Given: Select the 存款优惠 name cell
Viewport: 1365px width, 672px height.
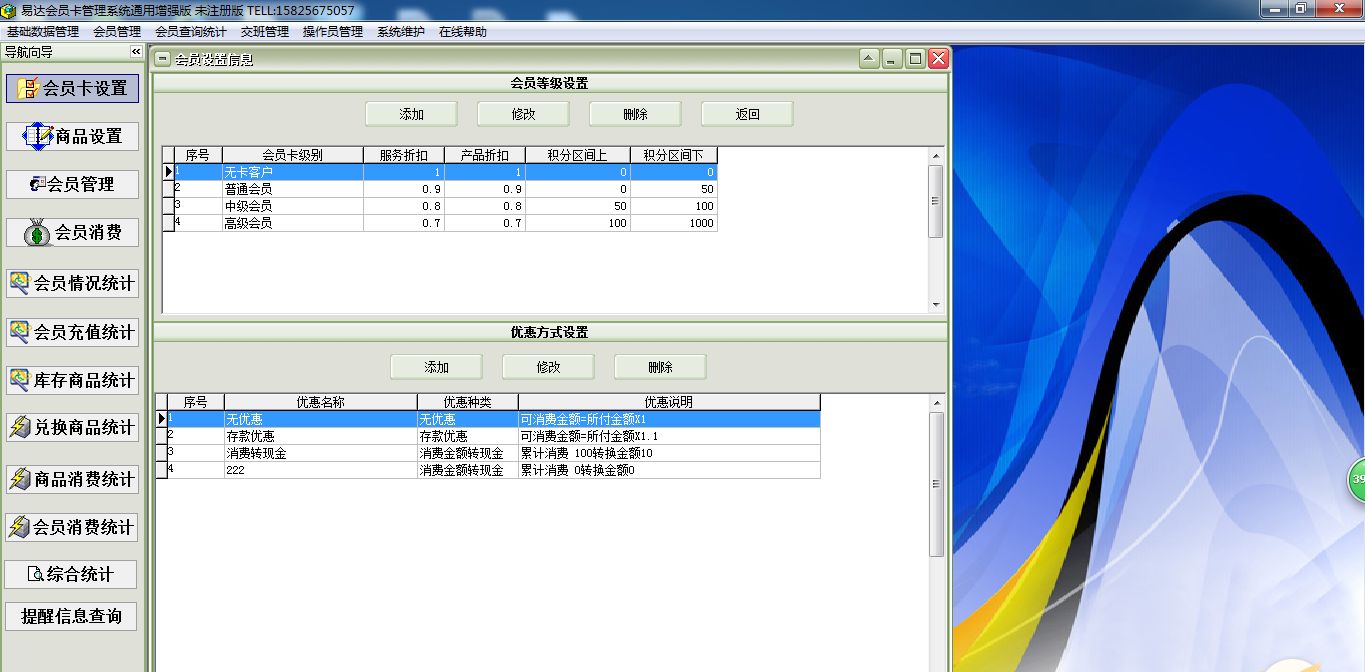Looking at the screenshot, I should point(321,436).
